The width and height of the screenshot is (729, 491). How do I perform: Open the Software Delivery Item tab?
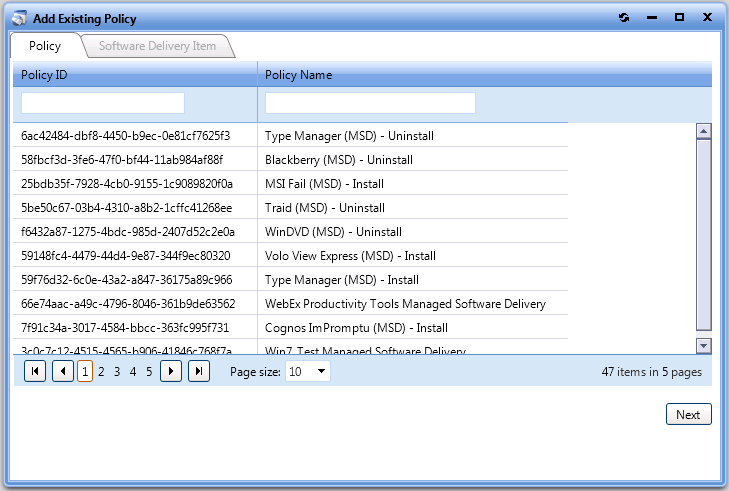(x=157, y=46)
